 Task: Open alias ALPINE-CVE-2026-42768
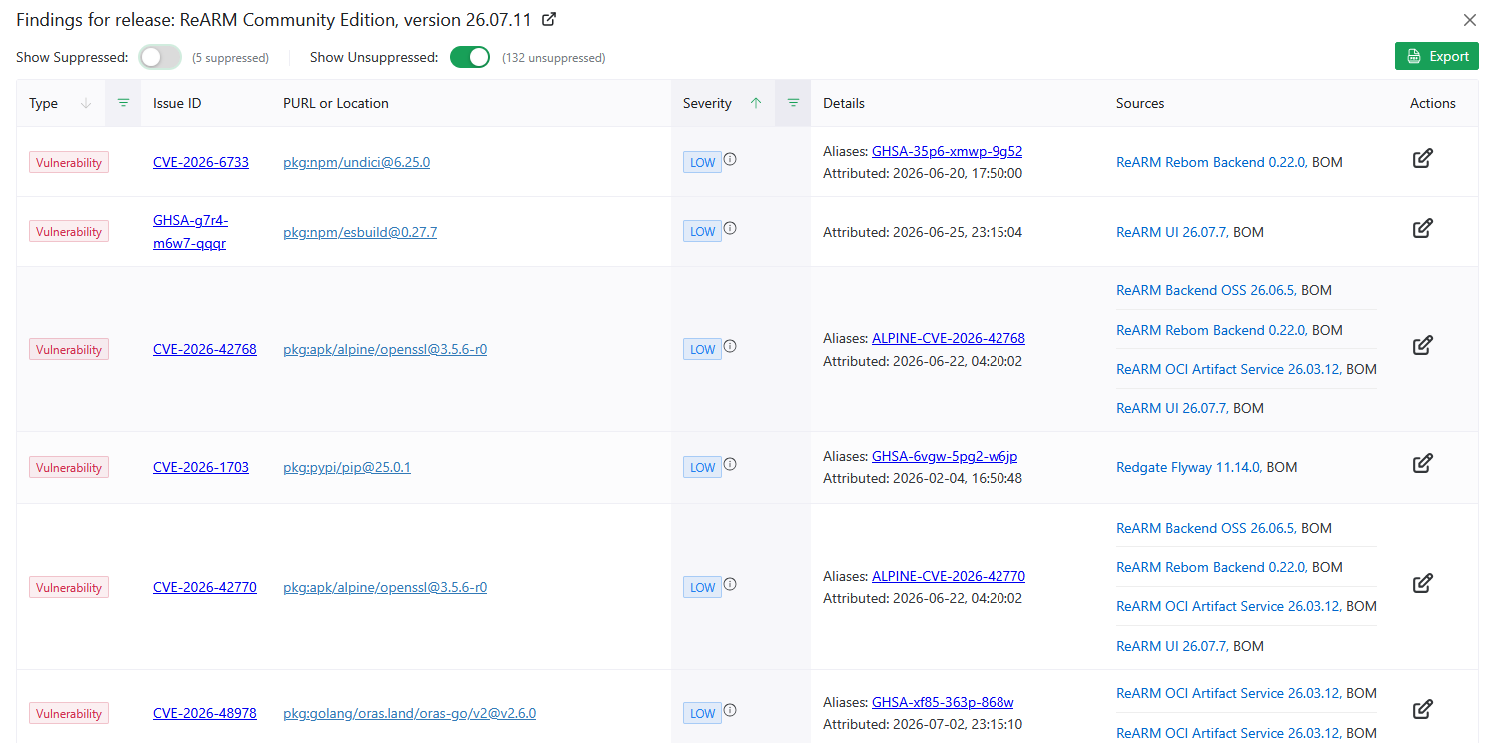coord(948,338)
